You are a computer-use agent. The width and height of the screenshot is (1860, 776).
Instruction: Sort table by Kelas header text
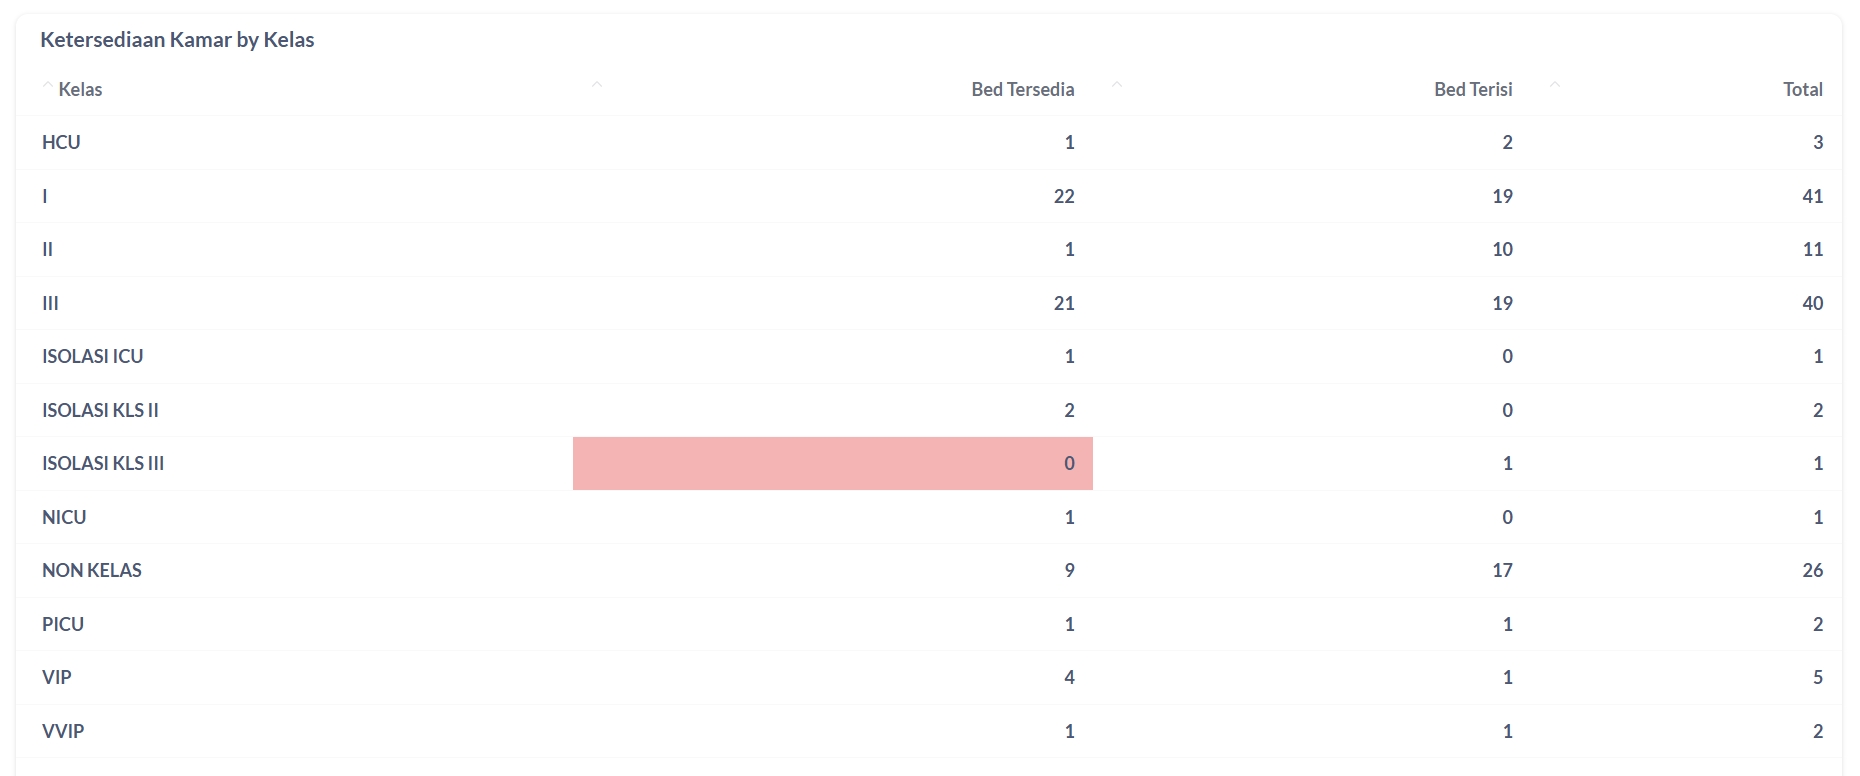tap(80, 90)
